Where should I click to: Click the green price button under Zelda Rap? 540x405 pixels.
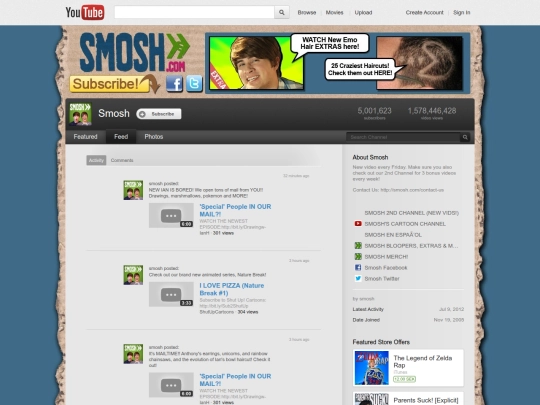pyautogui.click(x=404, y=379)
